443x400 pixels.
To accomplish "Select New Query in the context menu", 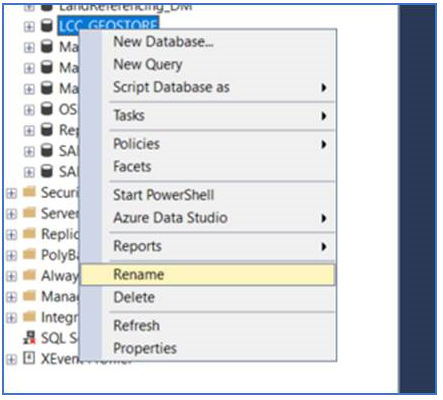I will 208,64.
